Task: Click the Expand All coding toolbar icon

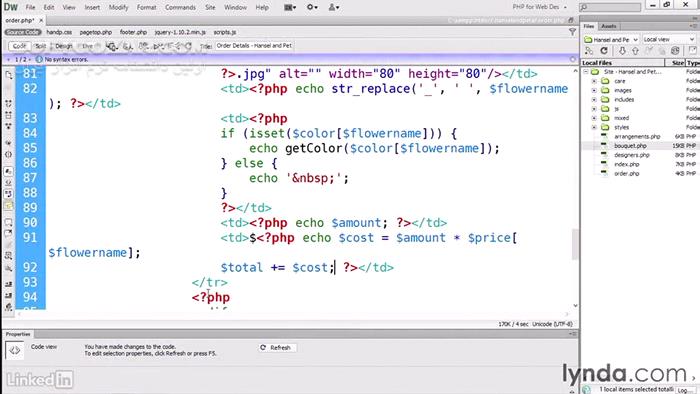Action: [8, 127]
